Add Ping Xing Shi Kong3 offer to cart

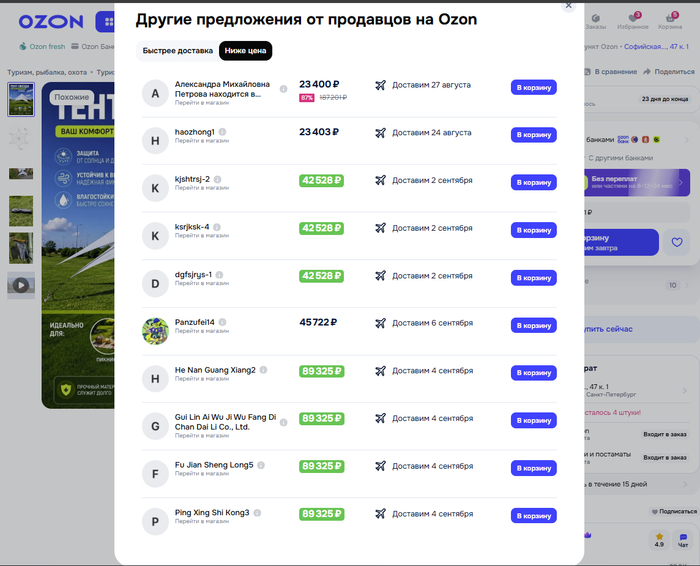[x=533, y=516]
